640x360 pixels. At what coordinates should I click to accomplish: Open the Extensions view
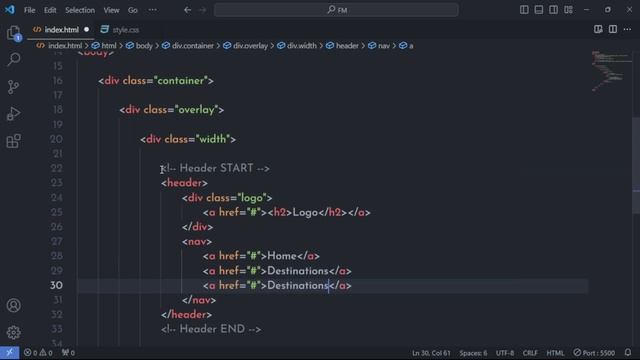(x=13, y=141)
